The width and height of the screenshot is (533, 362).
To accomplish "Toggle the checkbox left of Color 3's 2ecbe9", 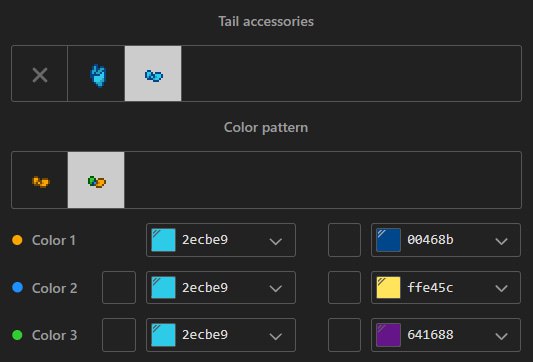I will pyautogui.click(x=119, y=335).
